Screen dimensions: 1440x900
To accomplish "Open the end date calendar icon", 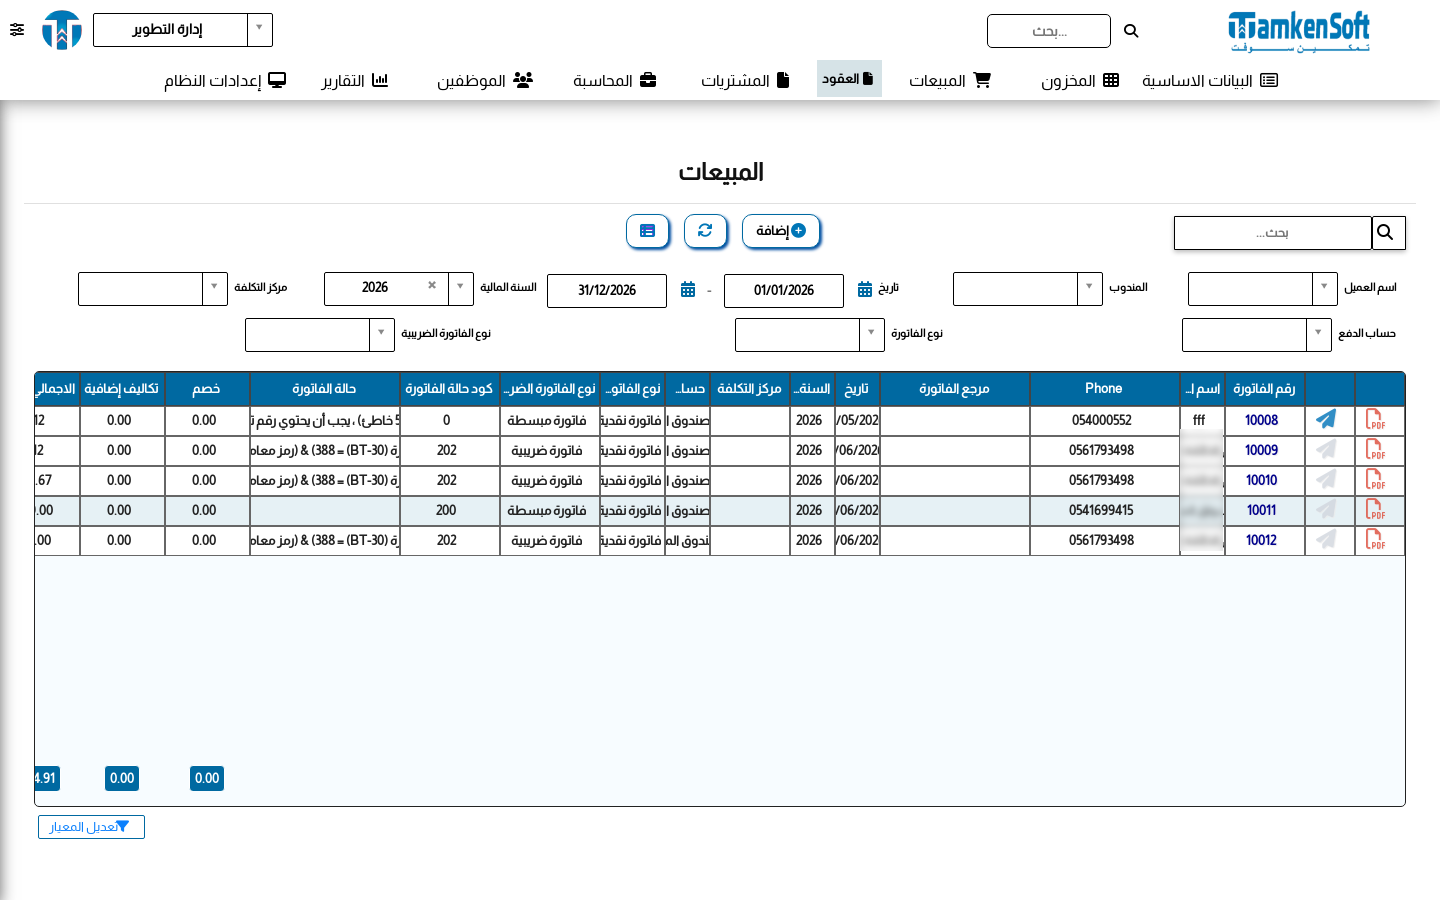I will [x=688, y=290].
